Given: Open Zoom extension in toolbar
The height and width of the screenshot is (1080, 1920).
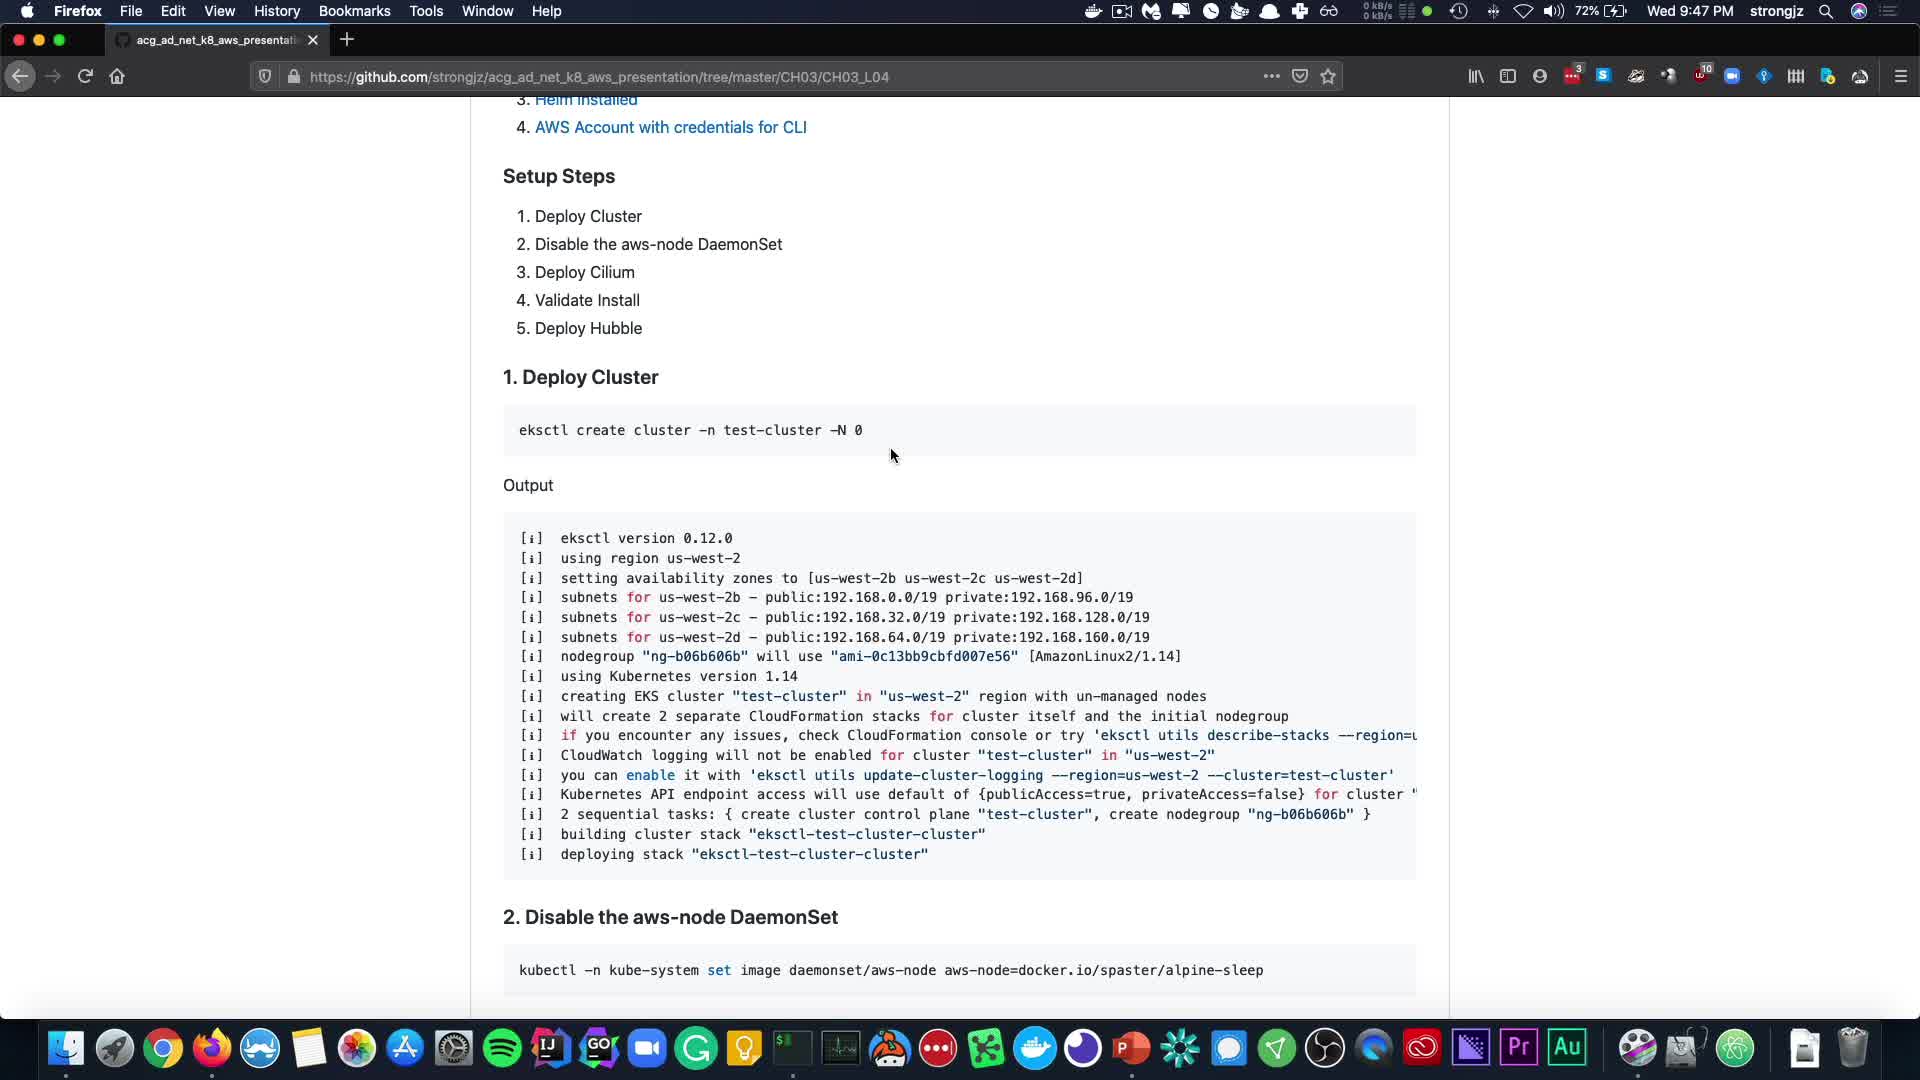Looking at the screenshot, I should (1732, 76).
